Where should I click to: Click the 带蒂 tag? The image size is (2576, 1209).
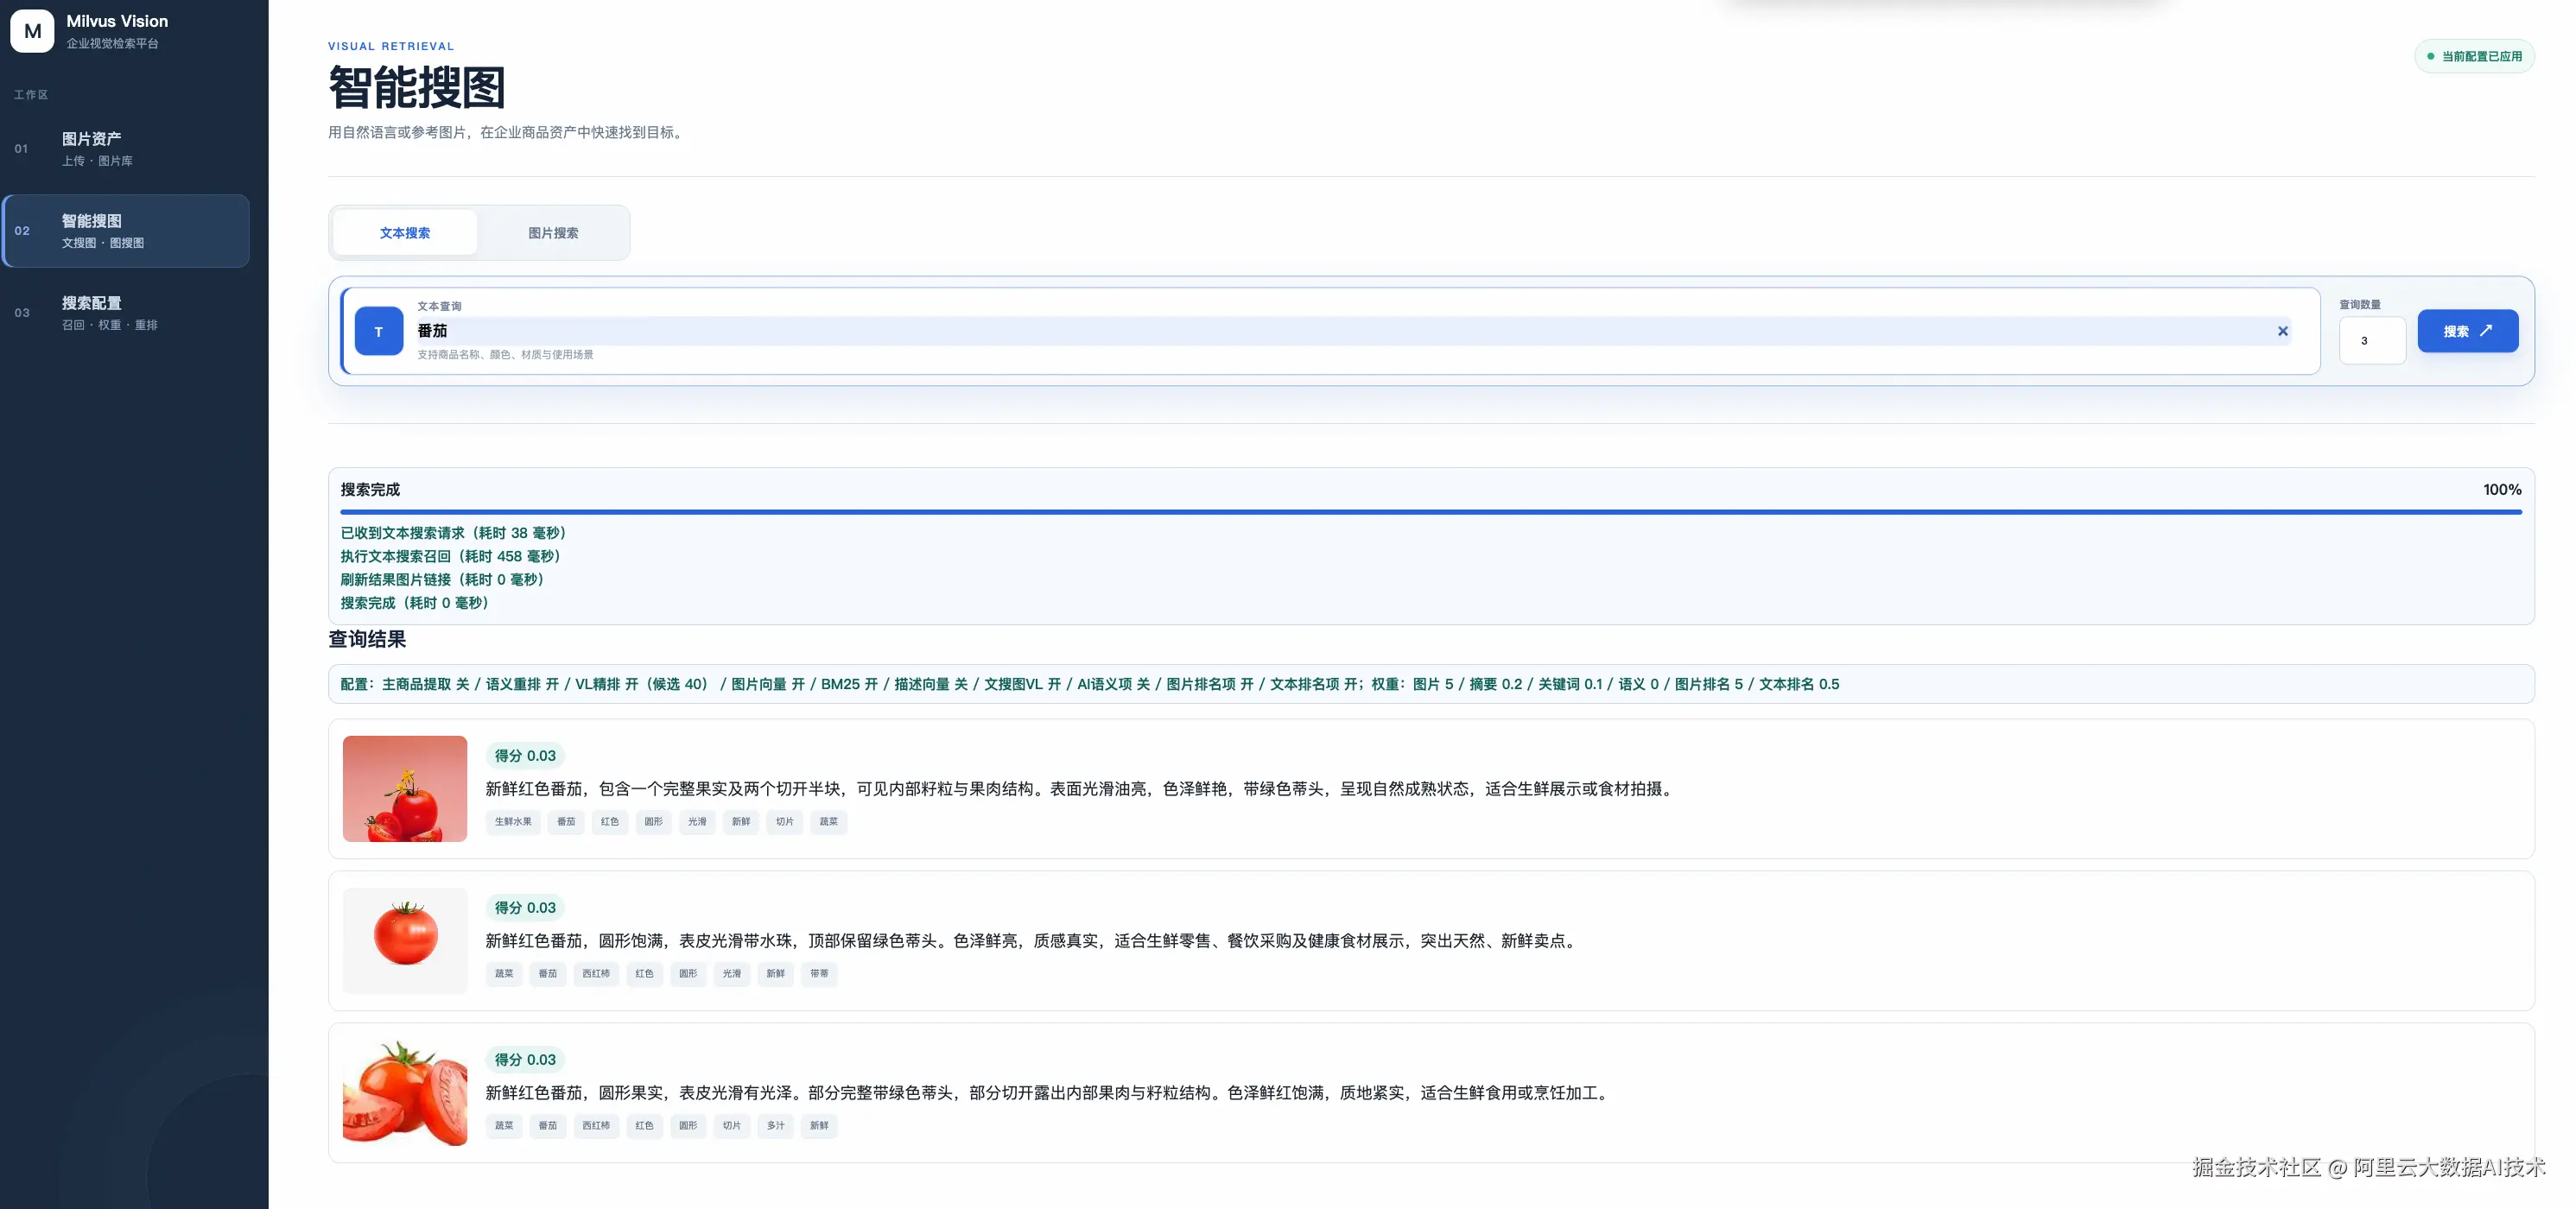[819, 974]
